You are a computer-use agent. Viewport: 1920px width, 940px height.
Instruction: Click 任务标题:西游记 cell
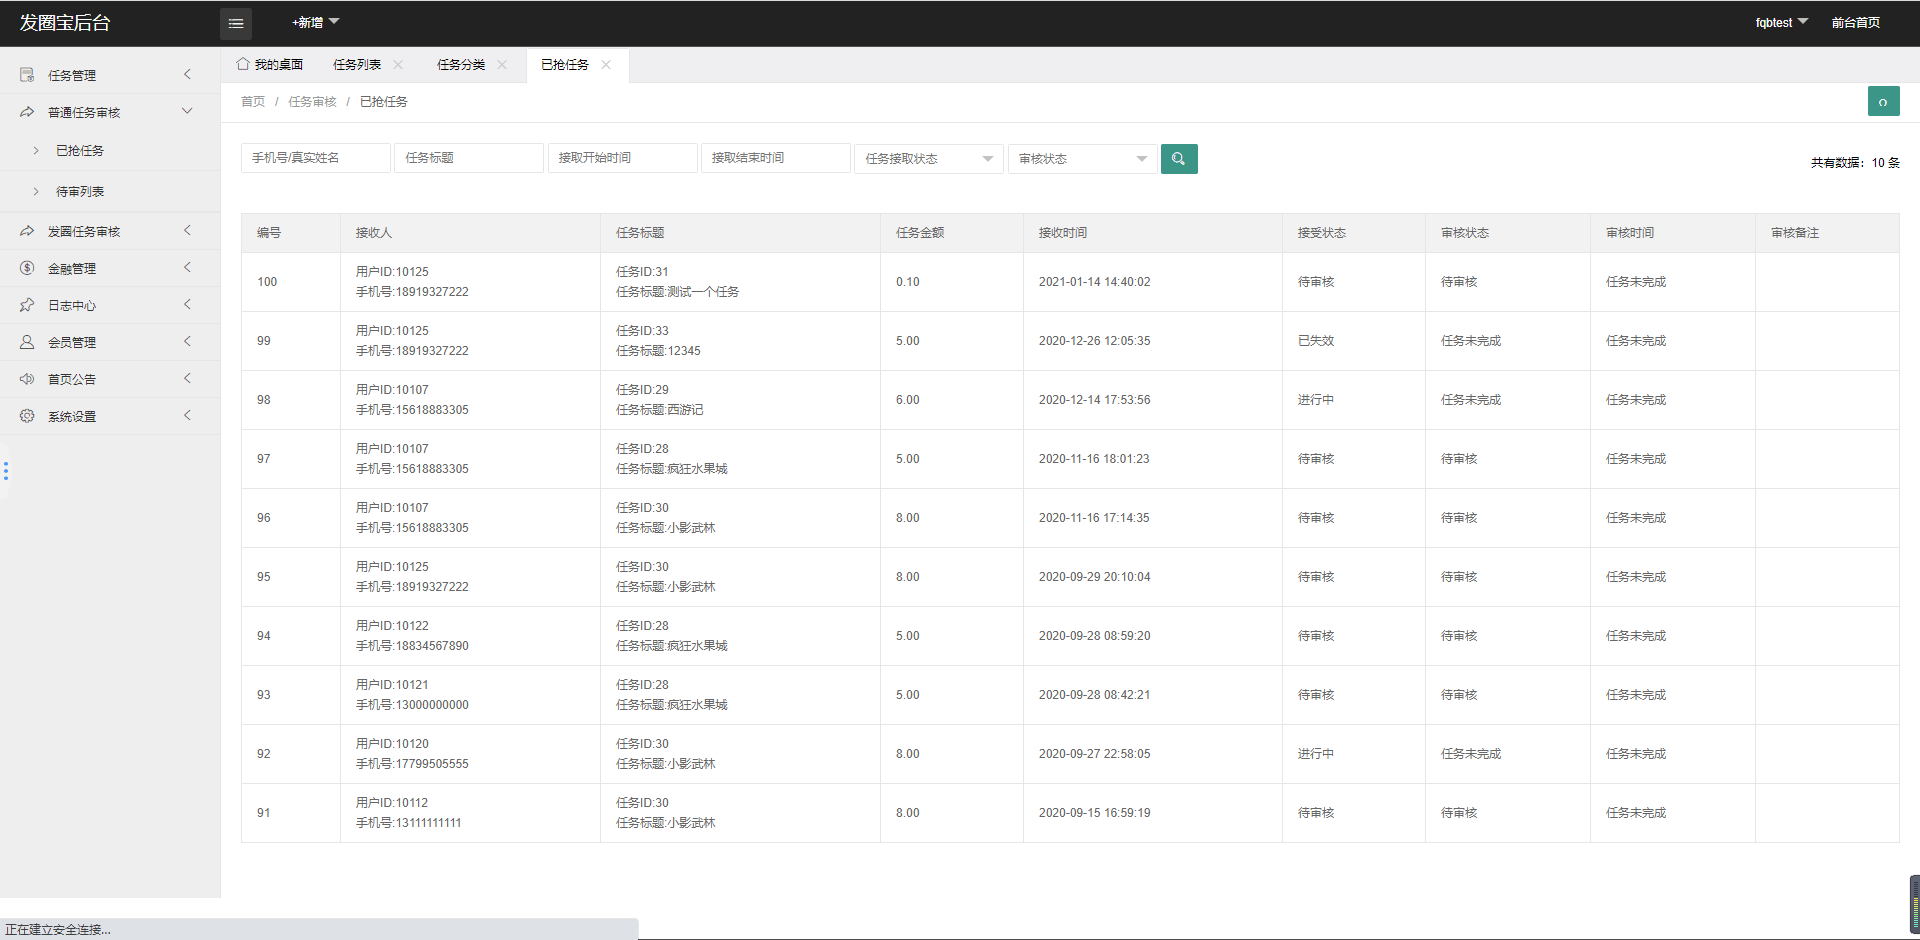660,410
